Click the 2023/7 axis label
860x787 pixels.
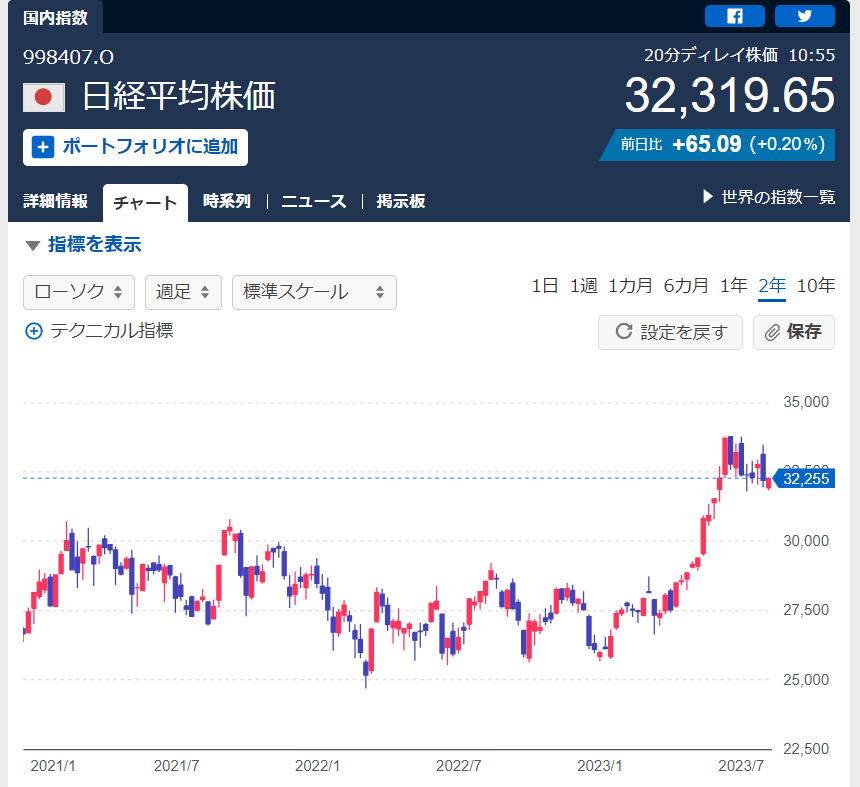(x=741, y=766)
